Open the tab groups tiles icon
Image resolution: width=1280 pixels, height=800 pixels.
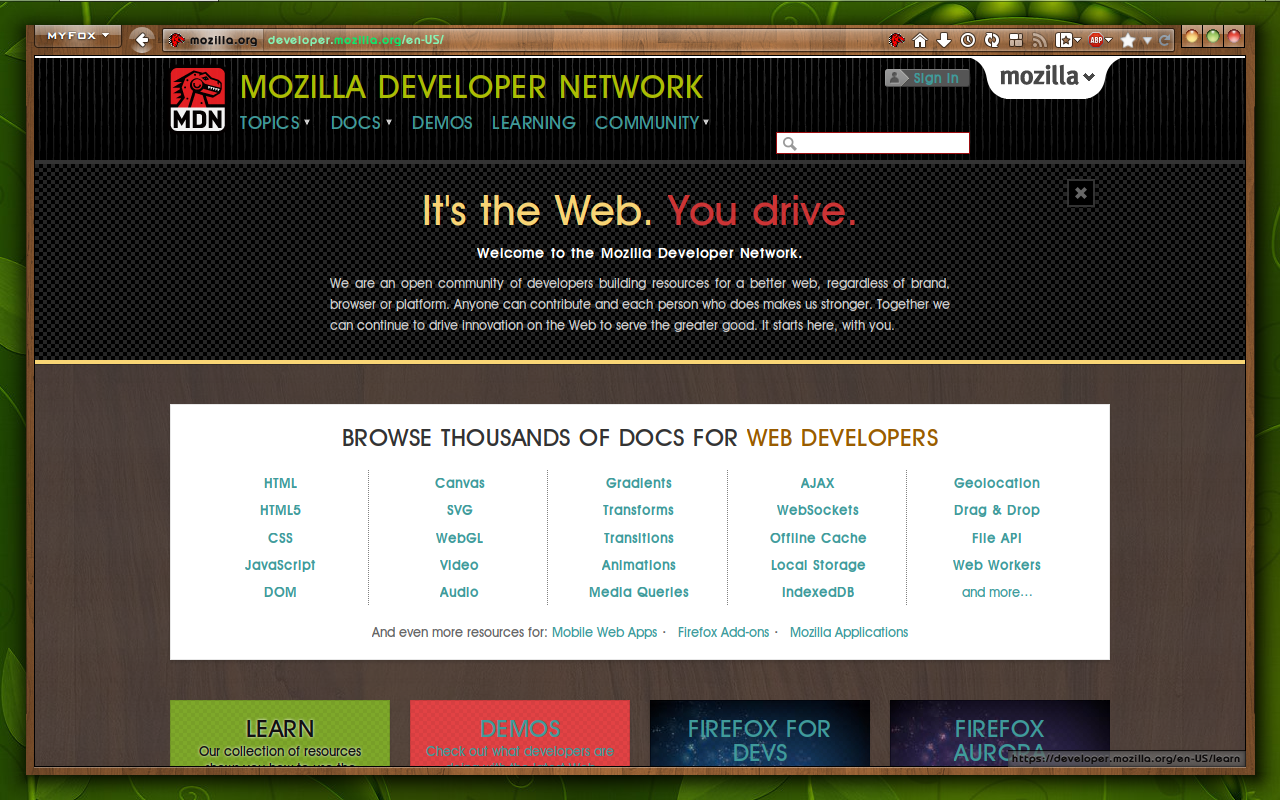click(x=1016, y=40)
